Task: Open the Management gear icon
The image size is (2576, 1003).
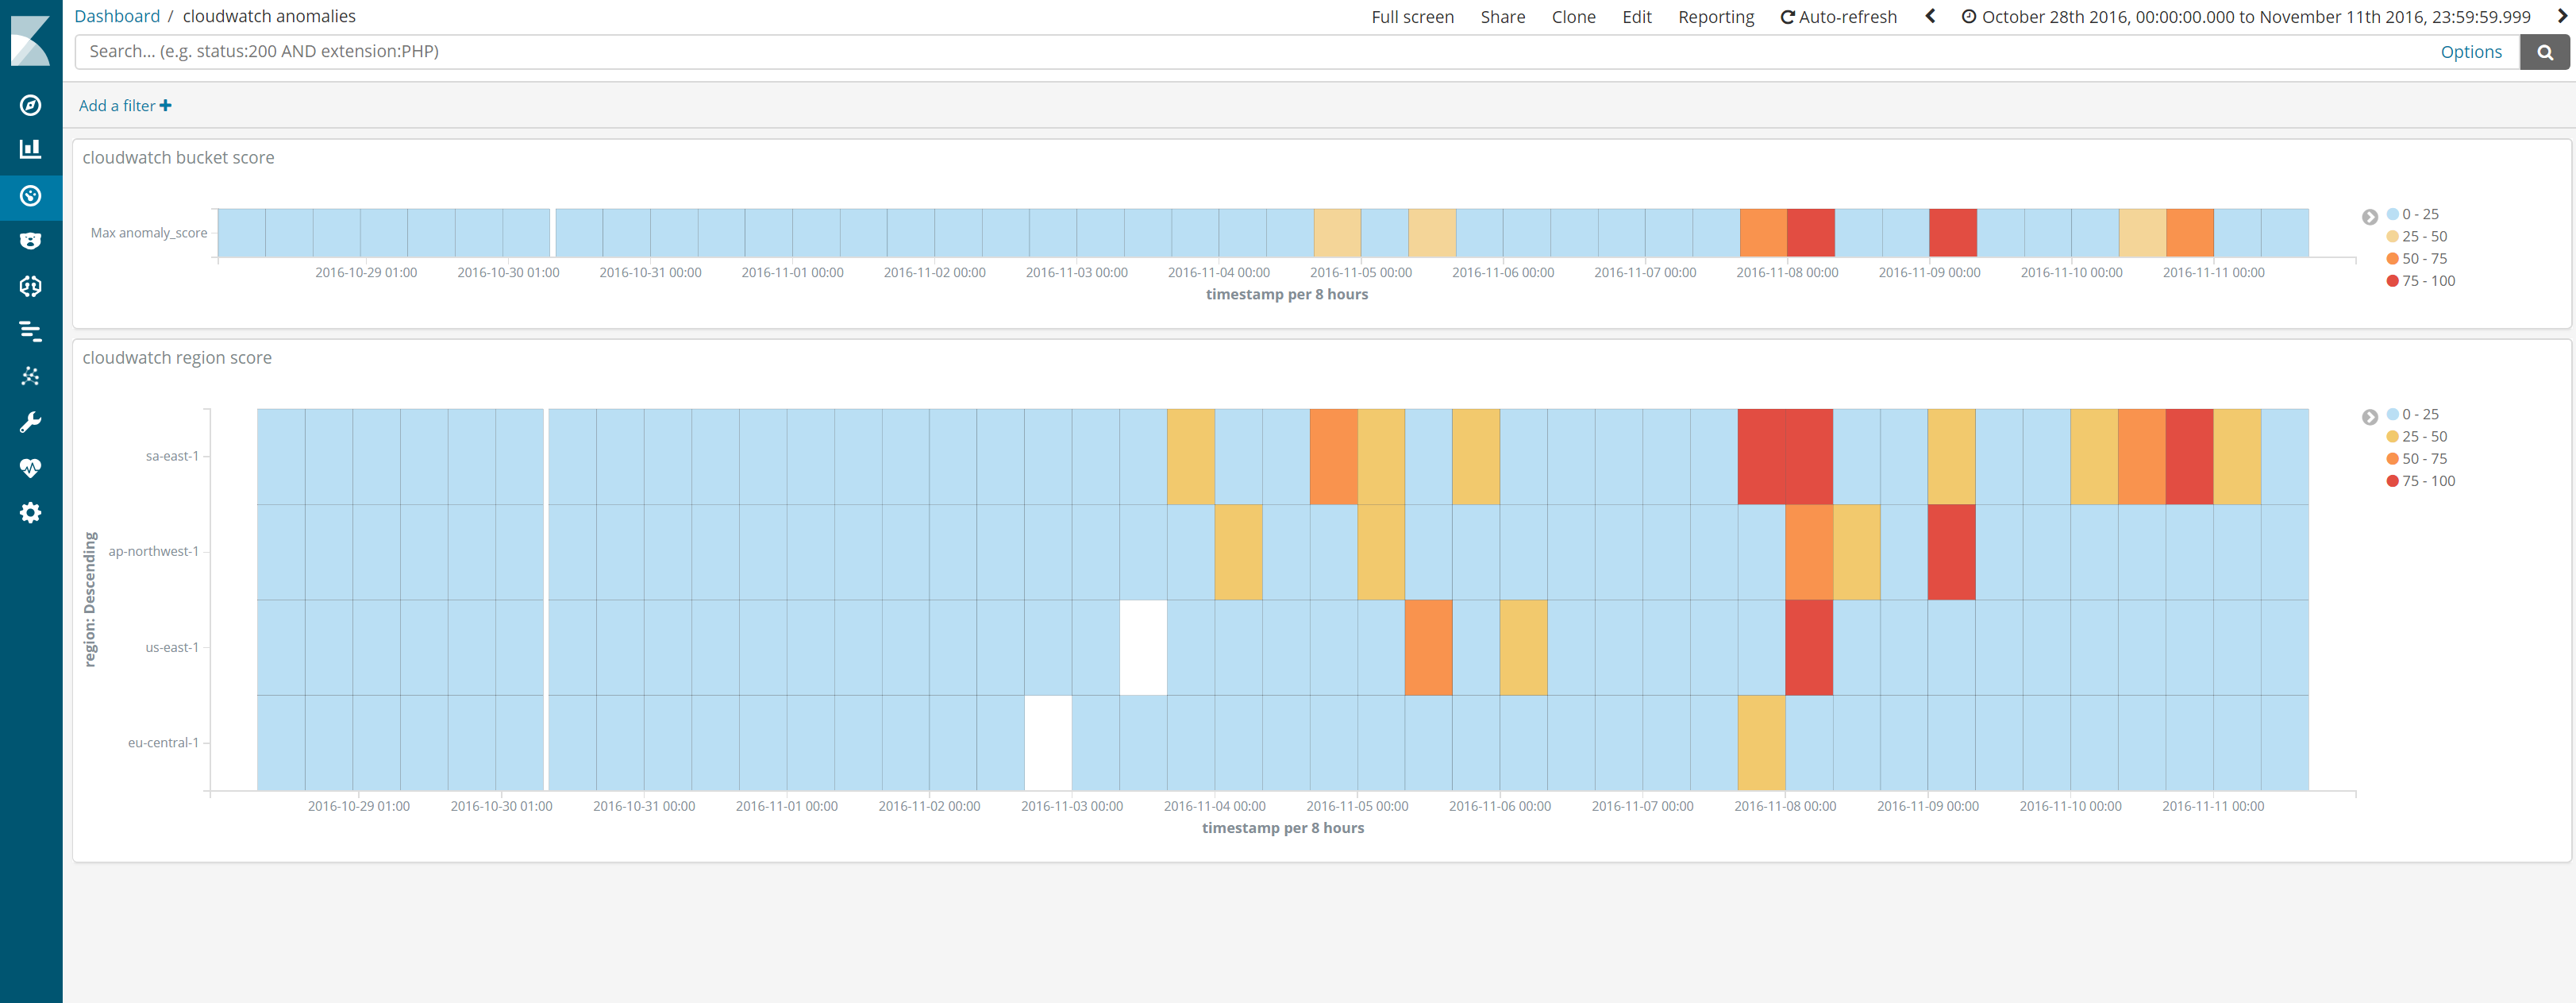Action: [30, 513]
